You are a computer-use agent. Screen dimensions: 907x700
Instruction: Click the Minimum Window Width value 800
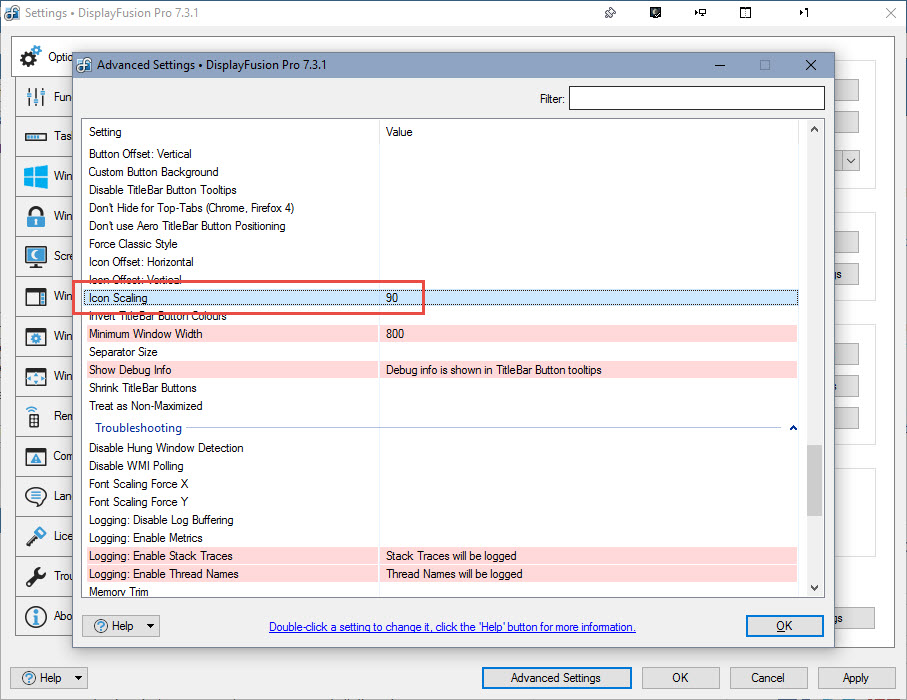tap(395, 334)
